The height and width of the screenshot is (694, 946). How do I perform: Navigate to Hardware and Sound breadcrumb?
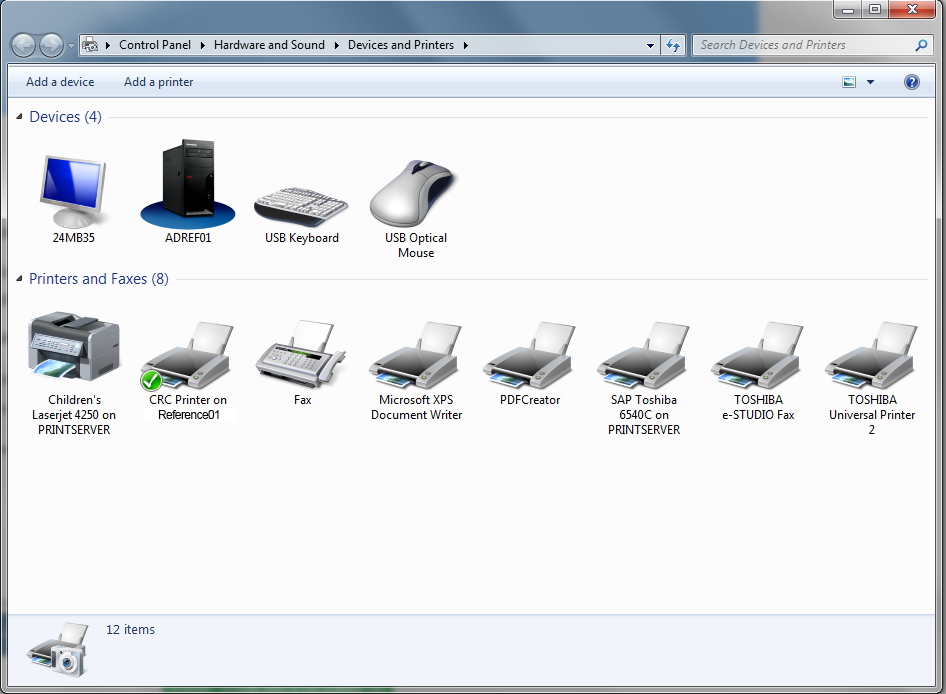(269, 45)
